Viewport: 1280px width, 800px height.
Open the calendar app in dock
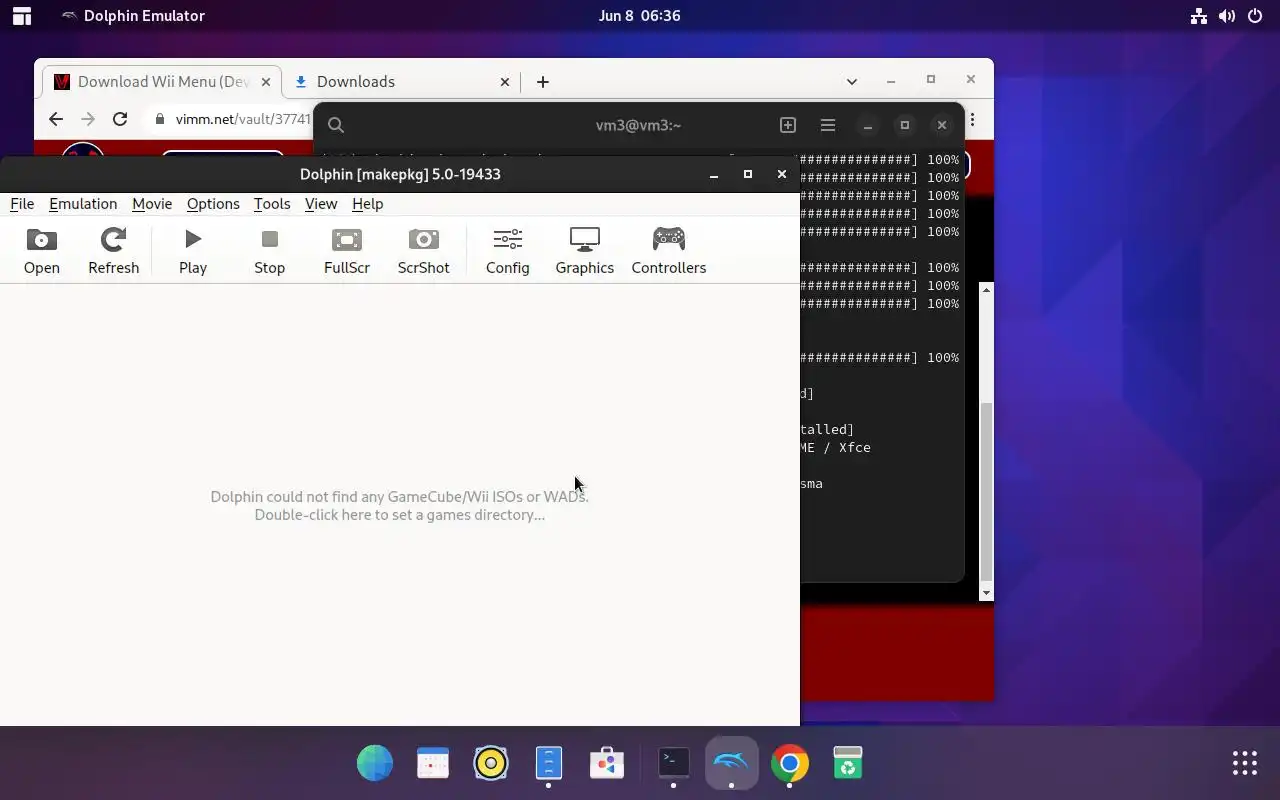433,763
